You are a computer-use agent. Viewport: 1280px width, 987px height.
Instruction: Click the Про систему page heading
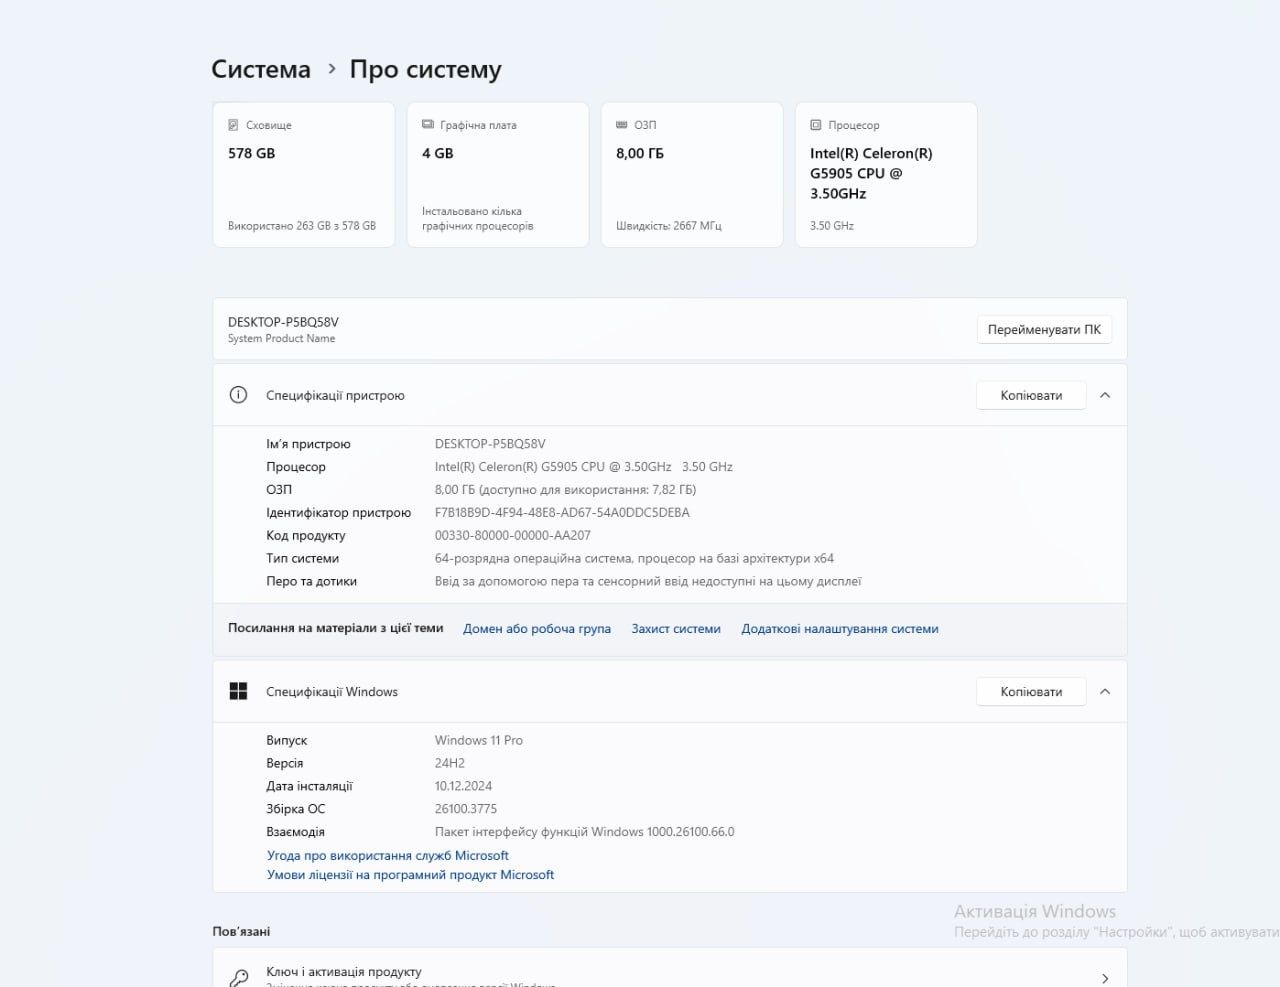(x=425, y=69)
